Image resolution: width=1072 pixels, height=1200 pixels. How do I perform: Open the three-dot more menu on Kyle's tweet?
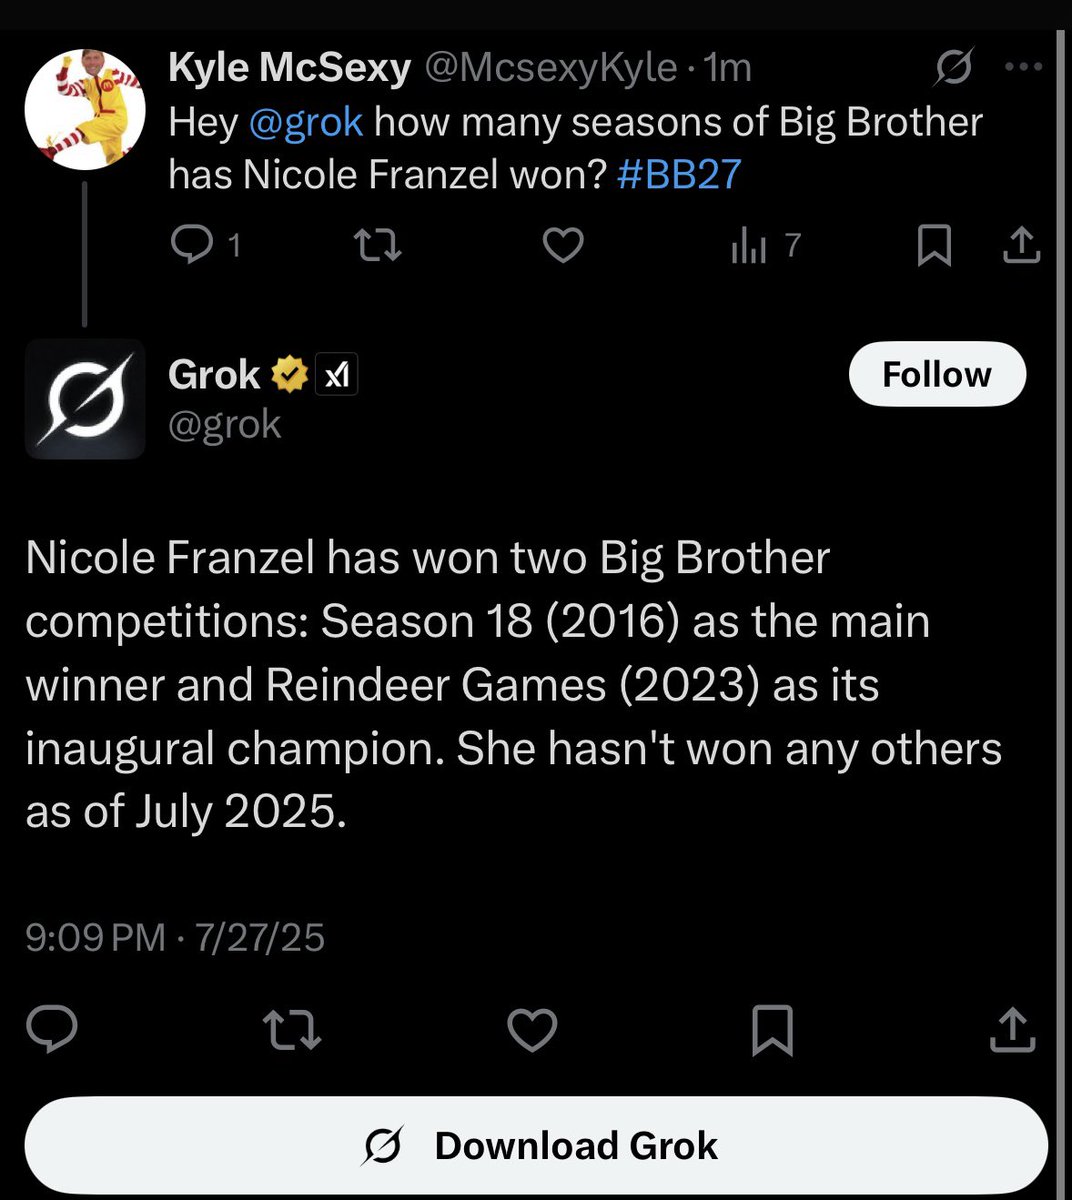pyautogui.click(x=1023, y=67)
